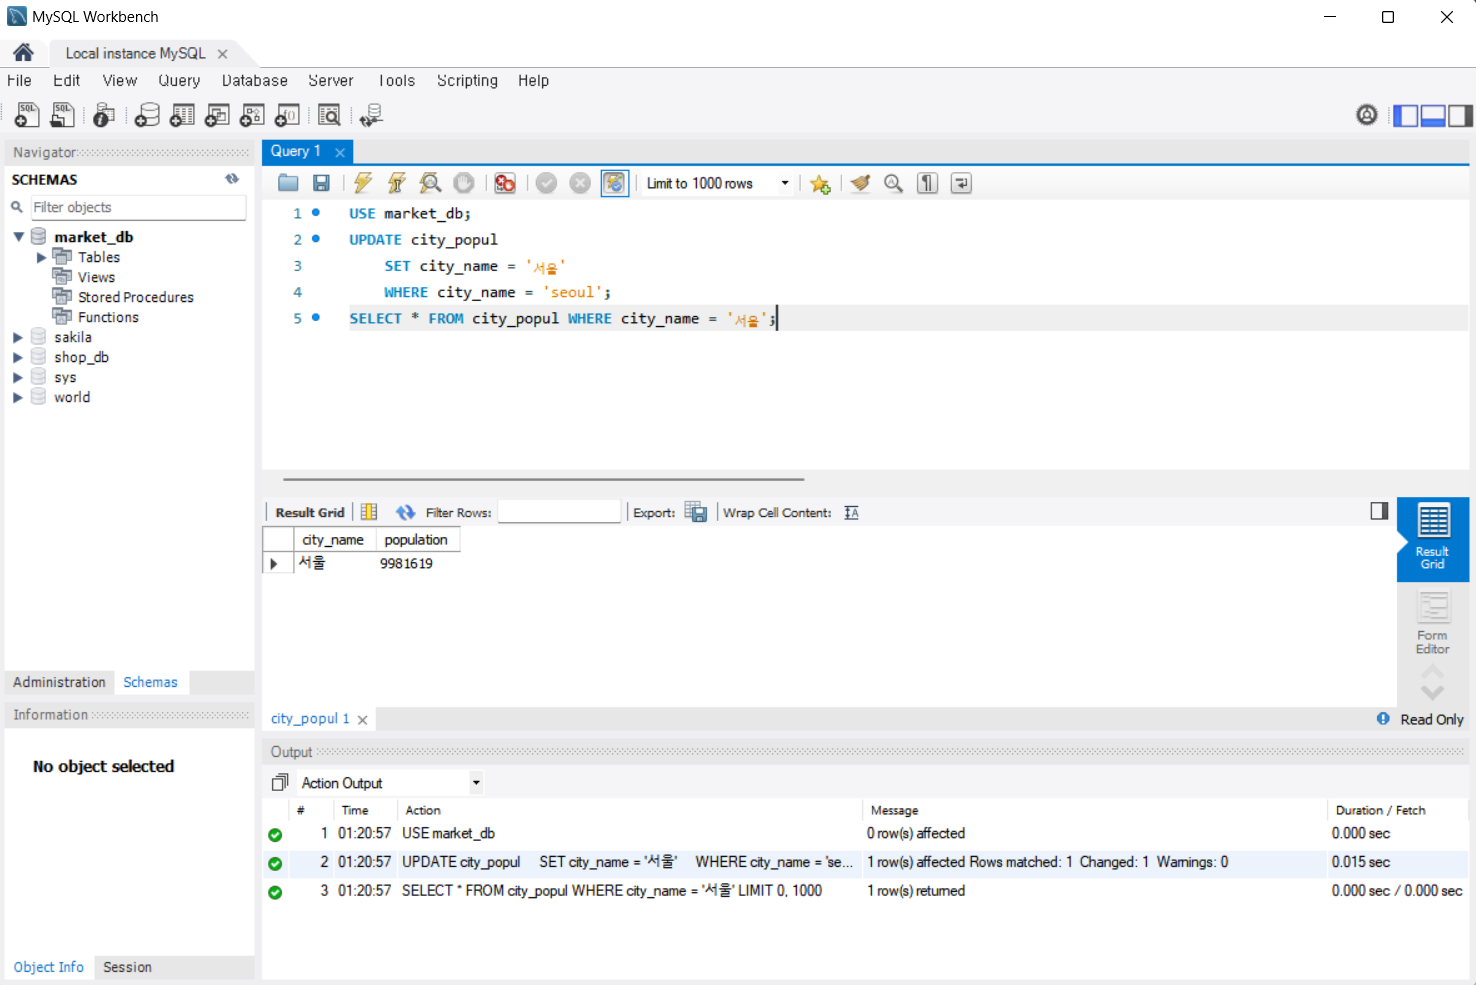Close the Query 1 tab
The image size is (1476, 985).
340,152
